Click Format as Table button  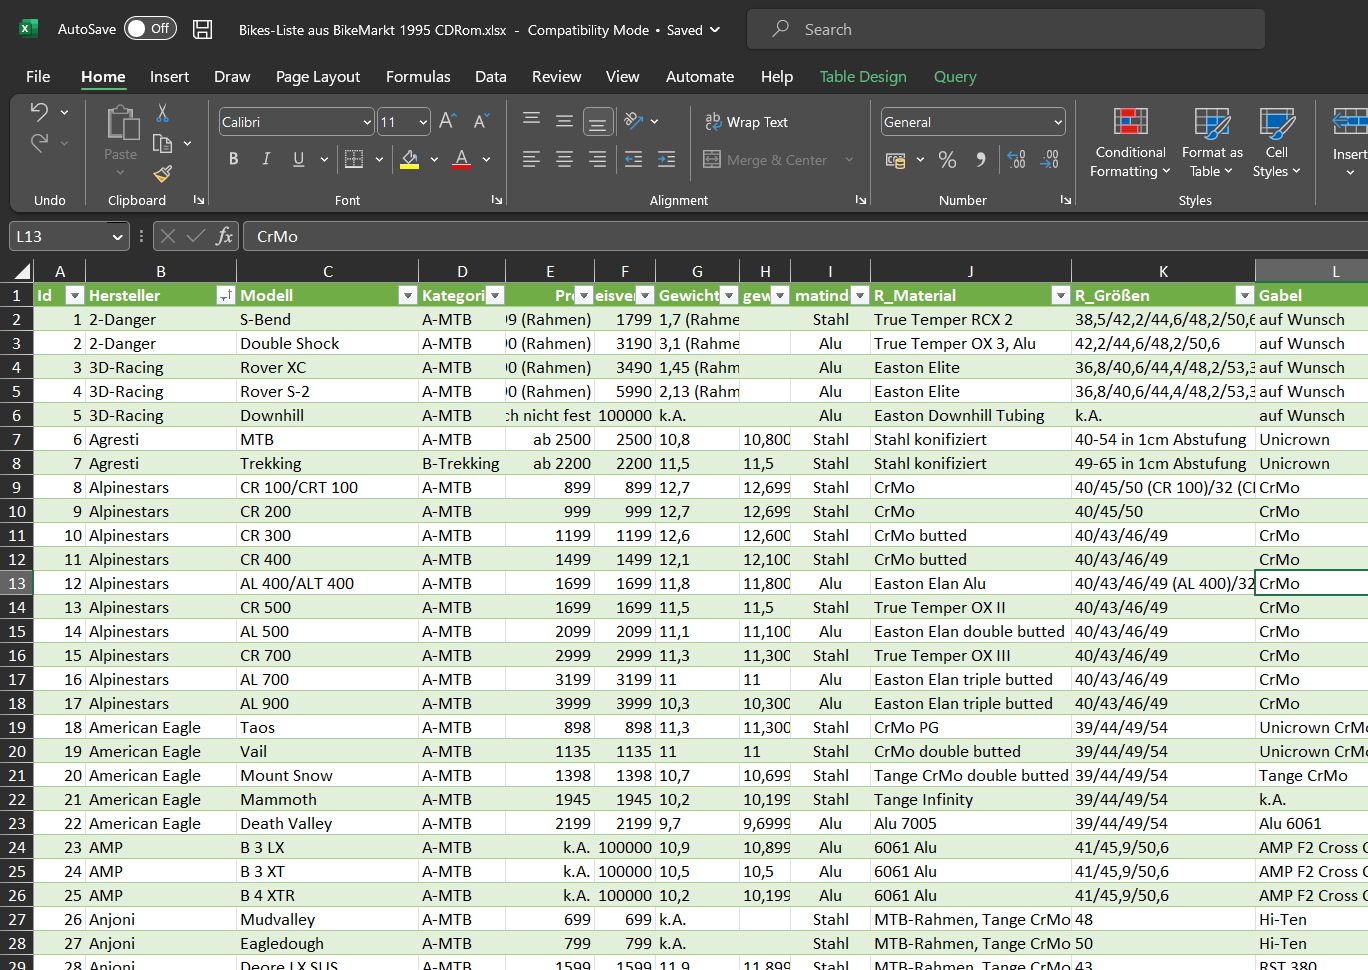point(1212,144)
